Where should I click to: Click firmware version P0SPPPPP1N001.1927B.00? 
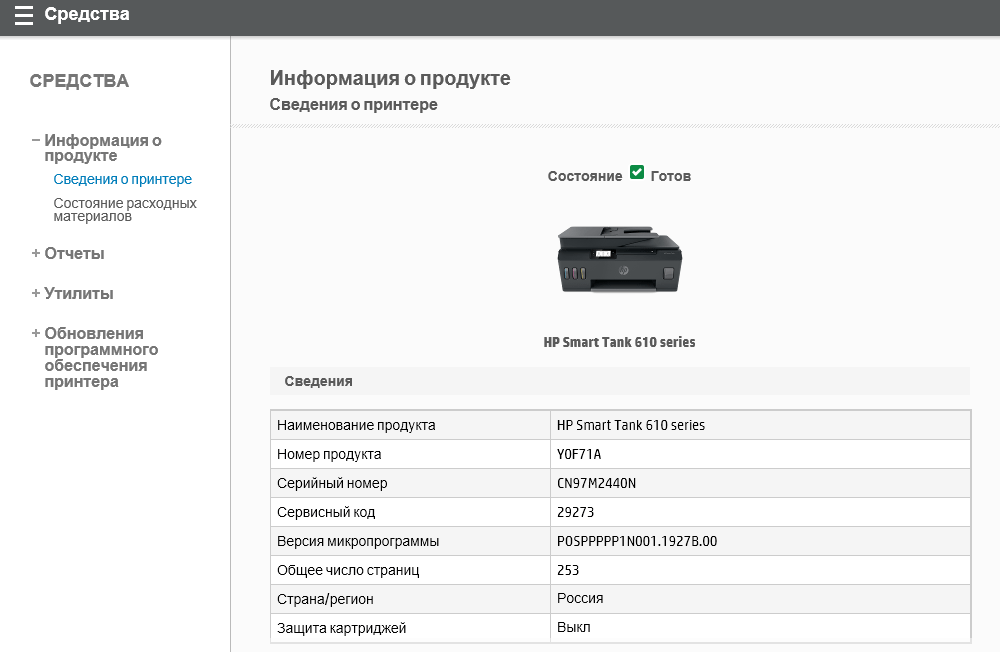[637, 541]
